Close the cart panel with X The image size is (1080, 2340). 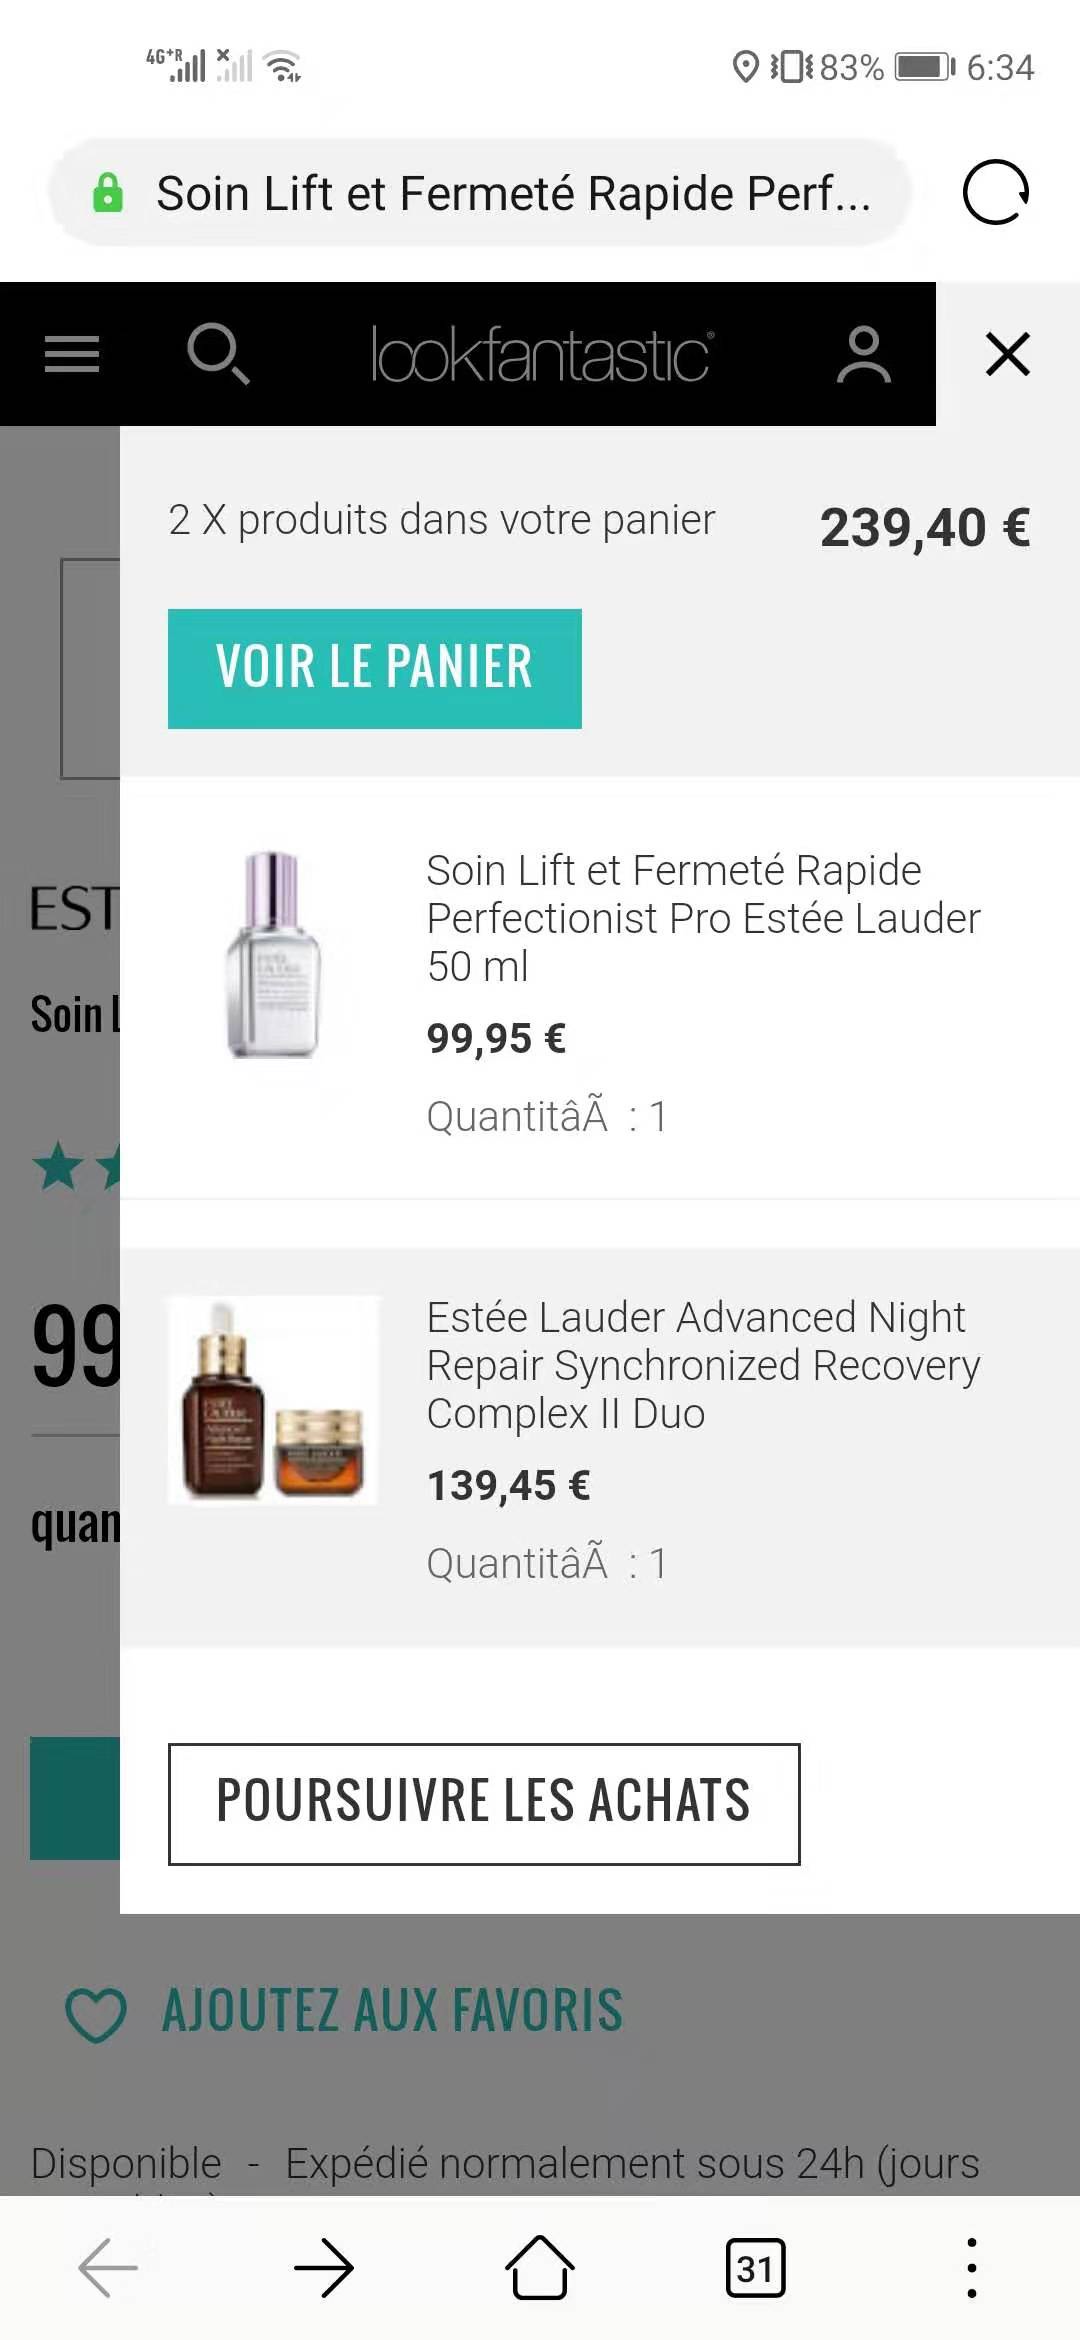(1007, 354)
